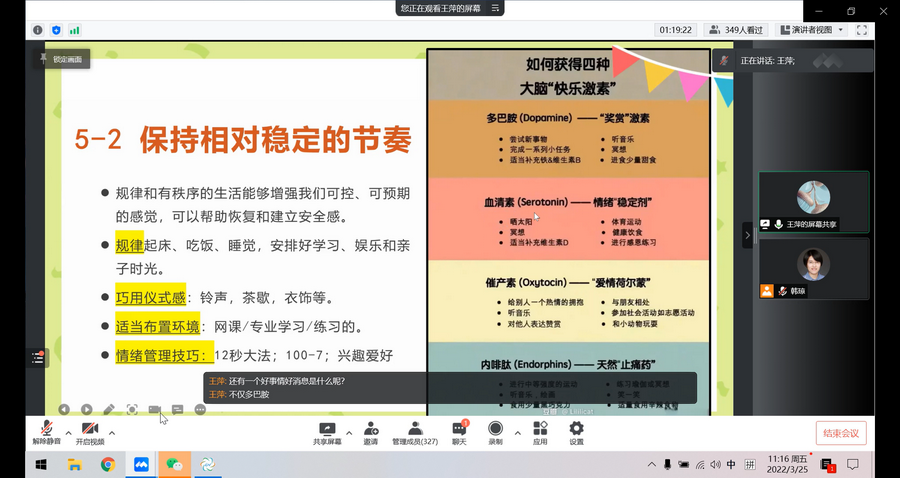Switch to Tencent Meeting taskbar icon
The width and height of the screenshot is (900, 478).
coord(141,464)
